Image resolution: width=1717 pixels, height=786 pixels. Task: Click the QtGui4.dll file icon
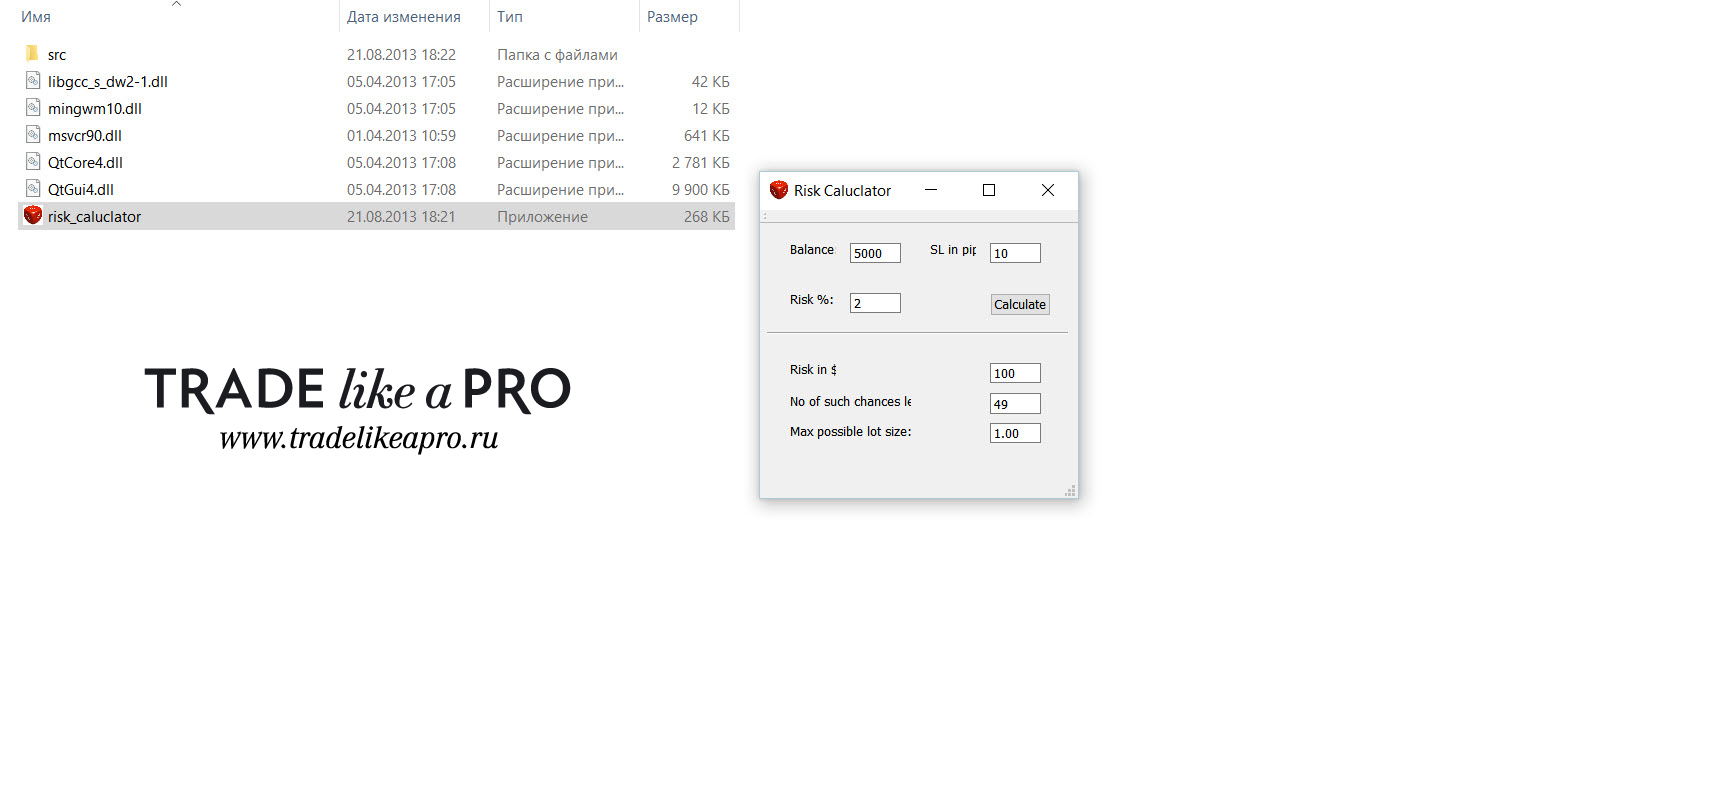(33, 188)
